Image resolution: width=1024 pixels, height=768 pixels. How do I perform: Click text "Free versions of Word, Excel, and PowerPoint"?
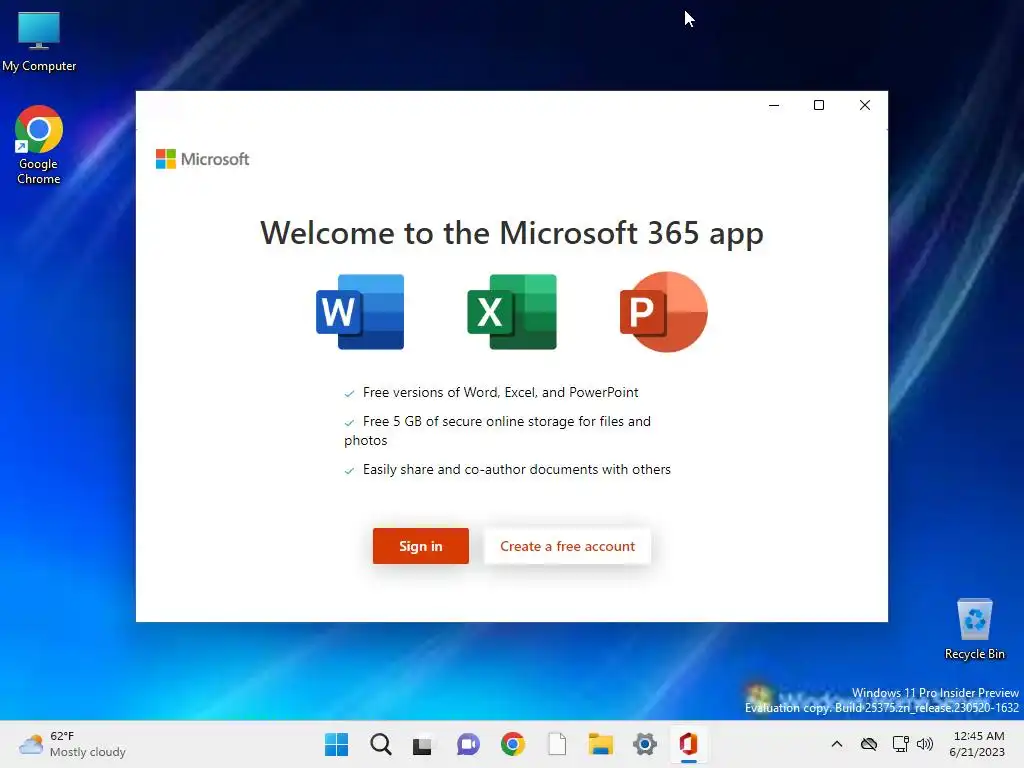coord(501,392)
